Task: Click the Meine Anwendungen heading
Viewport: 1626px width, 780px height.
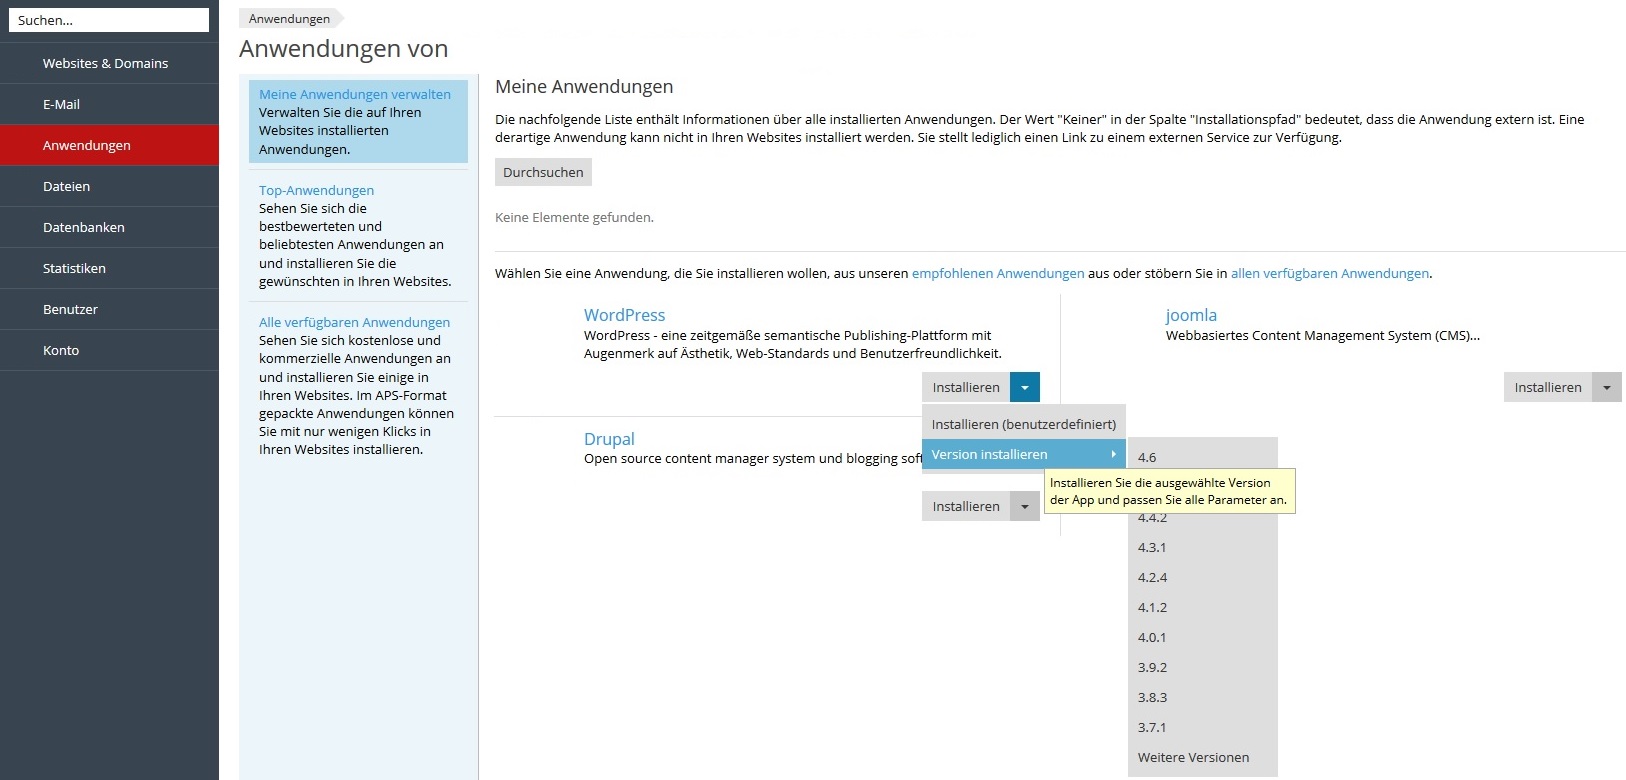Action: coord(584,87)
